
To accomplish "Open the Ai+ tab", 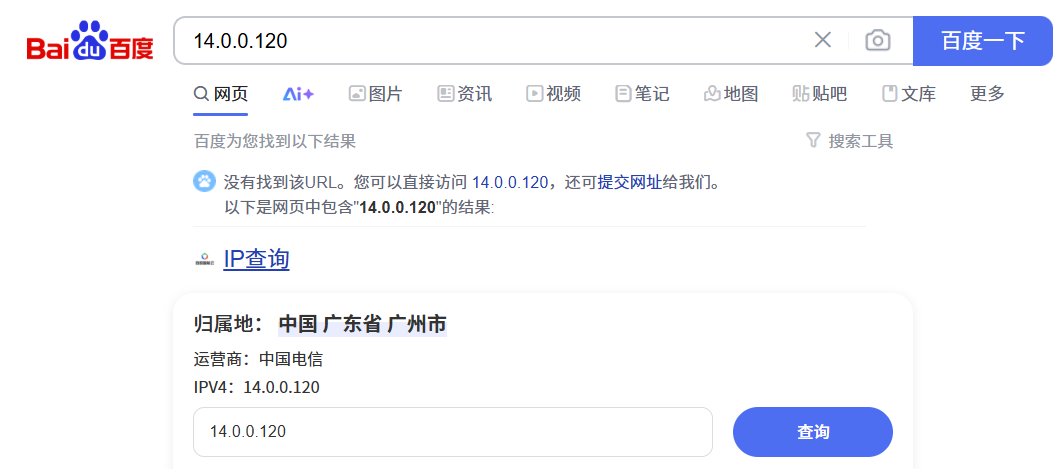I will click(x=298, y=94).
